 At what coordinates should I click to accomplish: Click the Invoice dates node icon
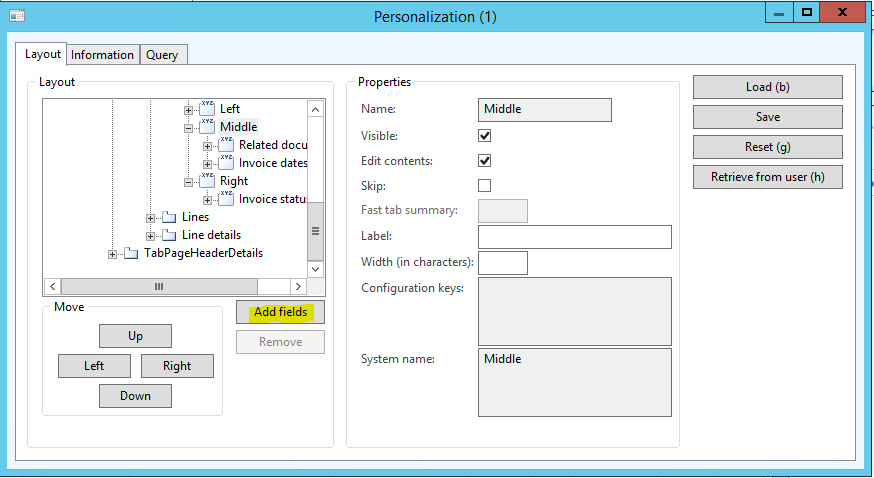(x=226, y=163)
